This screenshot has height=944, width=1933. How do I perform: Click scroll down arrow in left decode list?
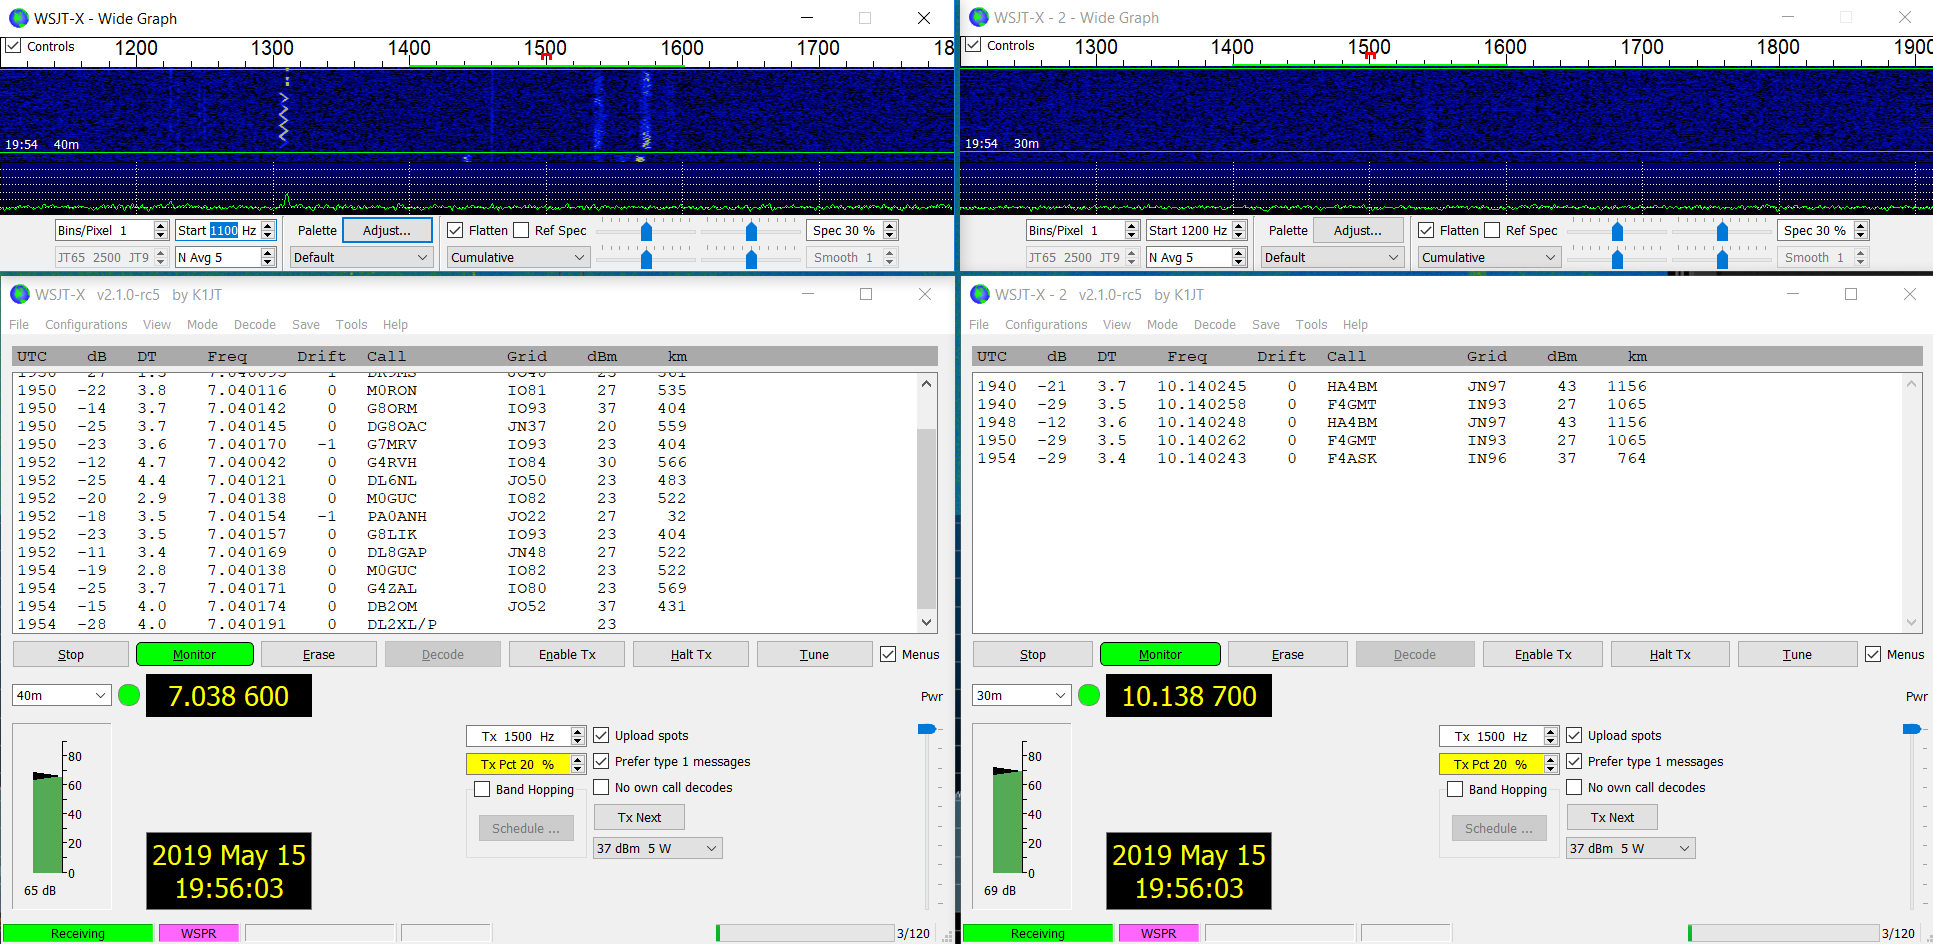pyautogui.click(x=926, y=622)
